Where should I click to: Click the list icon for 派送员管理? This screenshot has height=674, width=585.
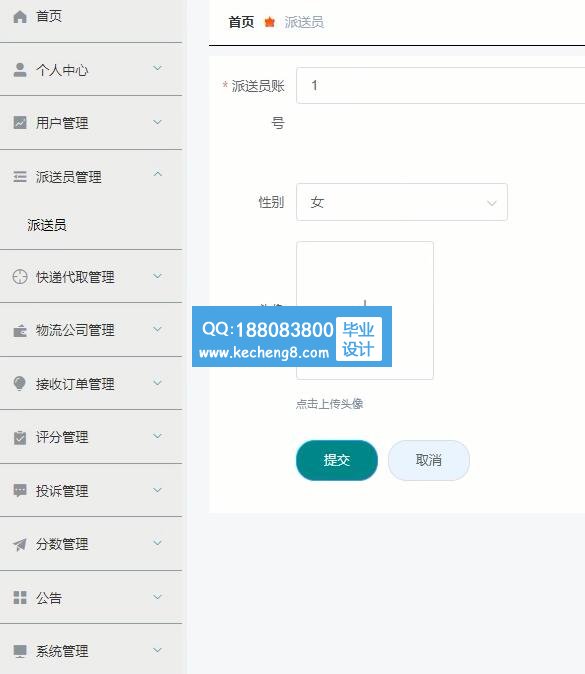coord(20,176)
